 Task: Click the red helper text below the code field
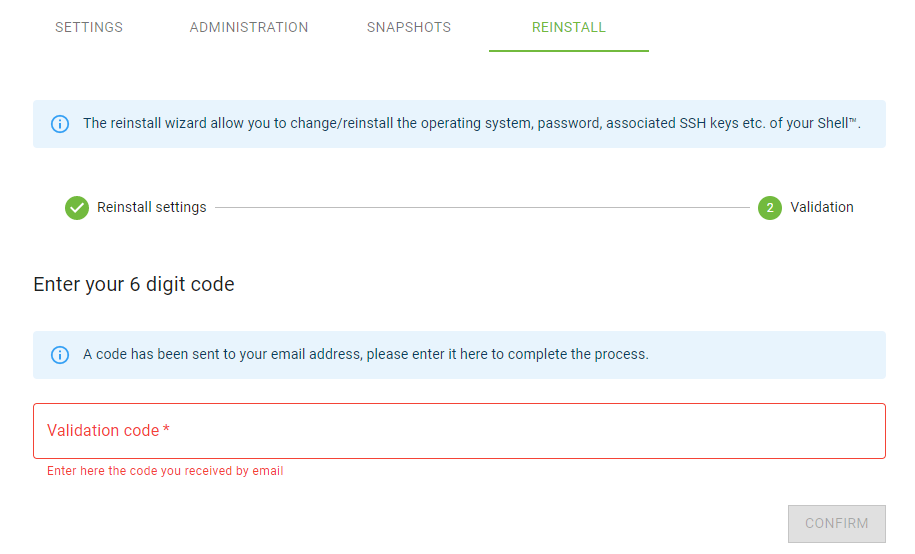tap(165, 471)
